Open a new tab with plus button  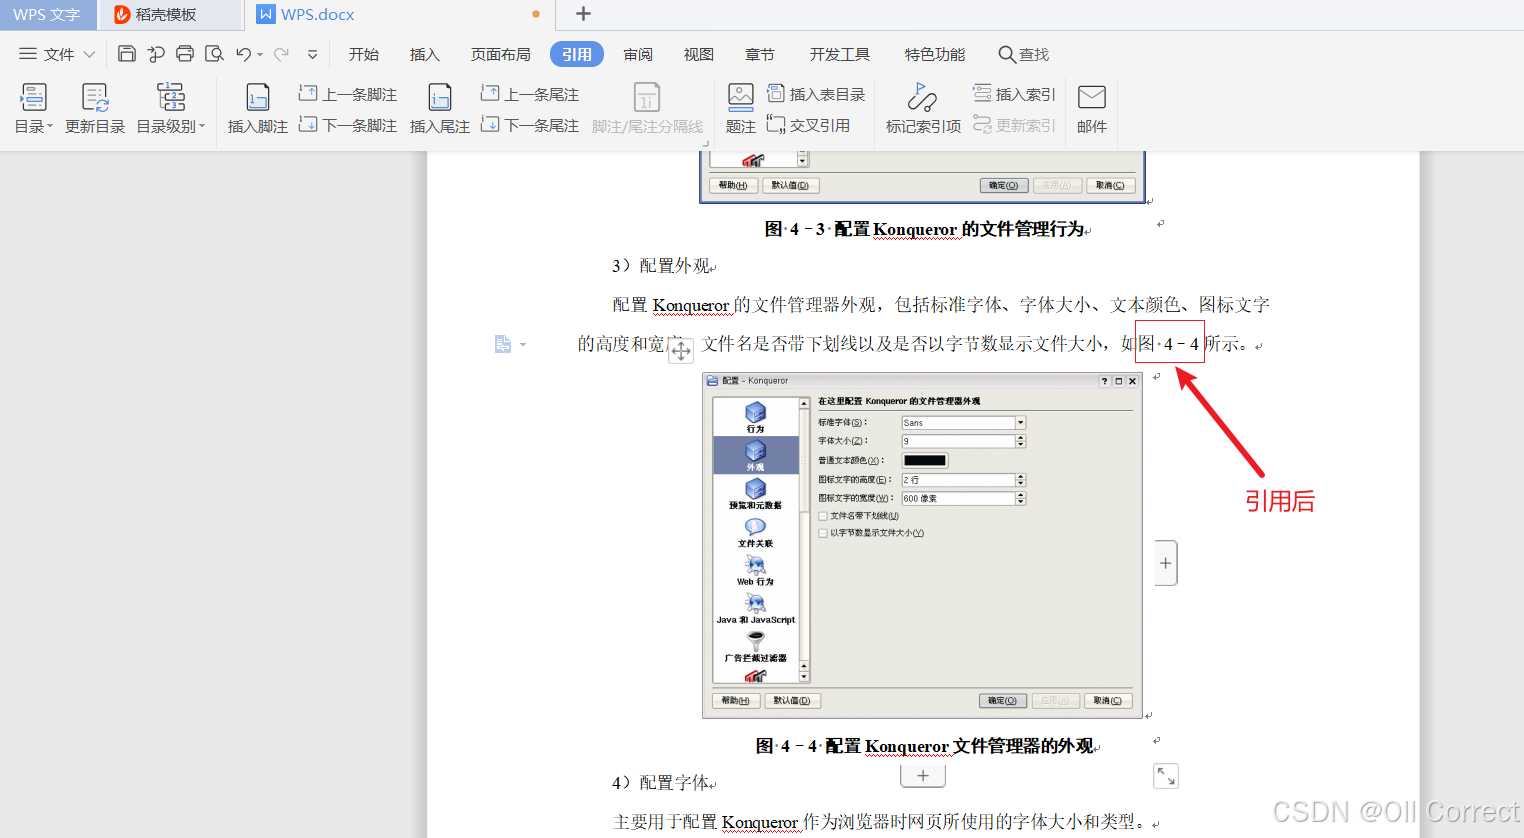(x=584, y=14)
